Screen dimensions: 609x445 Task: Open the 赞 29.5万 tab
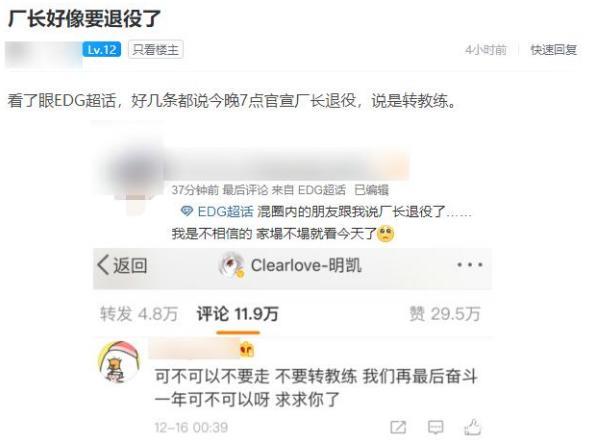[445, 314]
